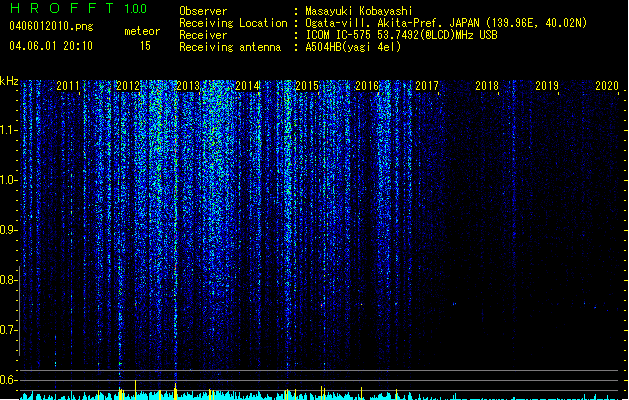Click the Receiving antenna label

230,47
